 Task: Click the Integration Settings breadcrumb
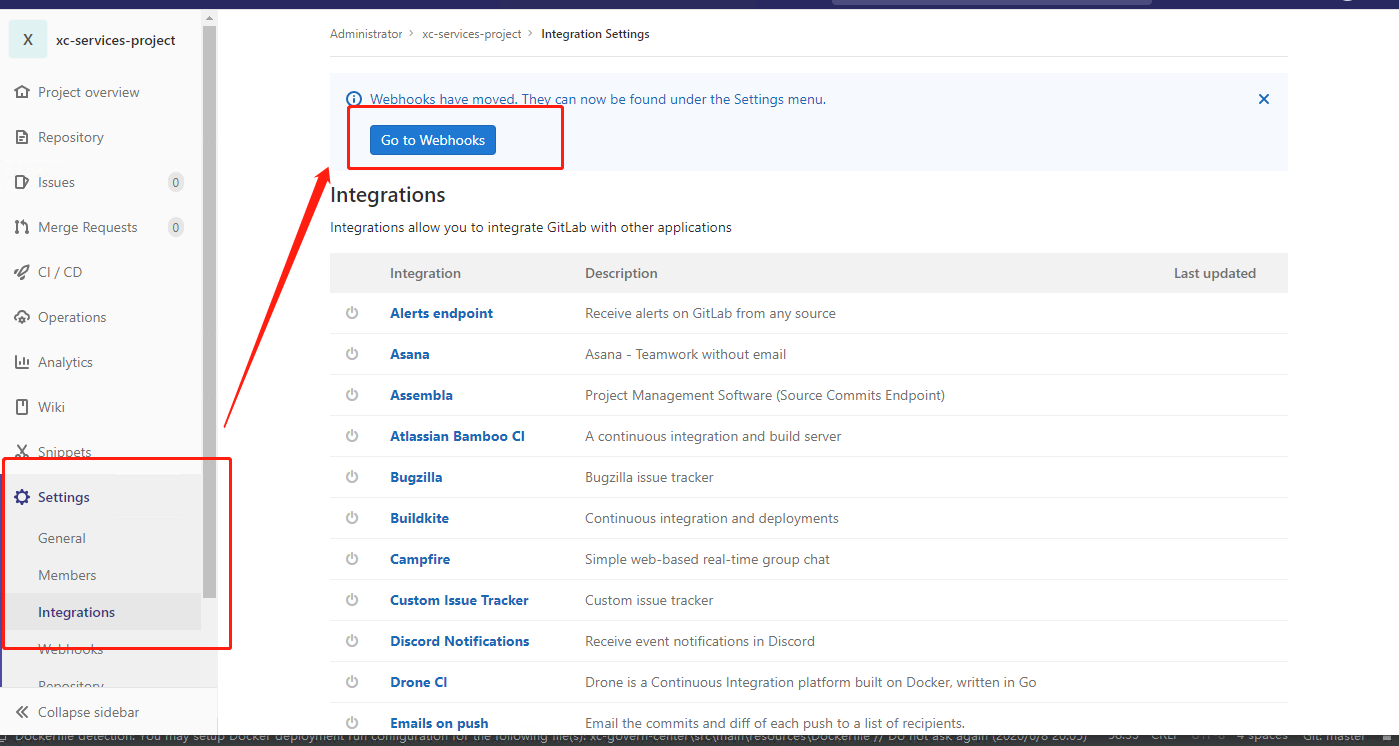click(x=595, y=34)
